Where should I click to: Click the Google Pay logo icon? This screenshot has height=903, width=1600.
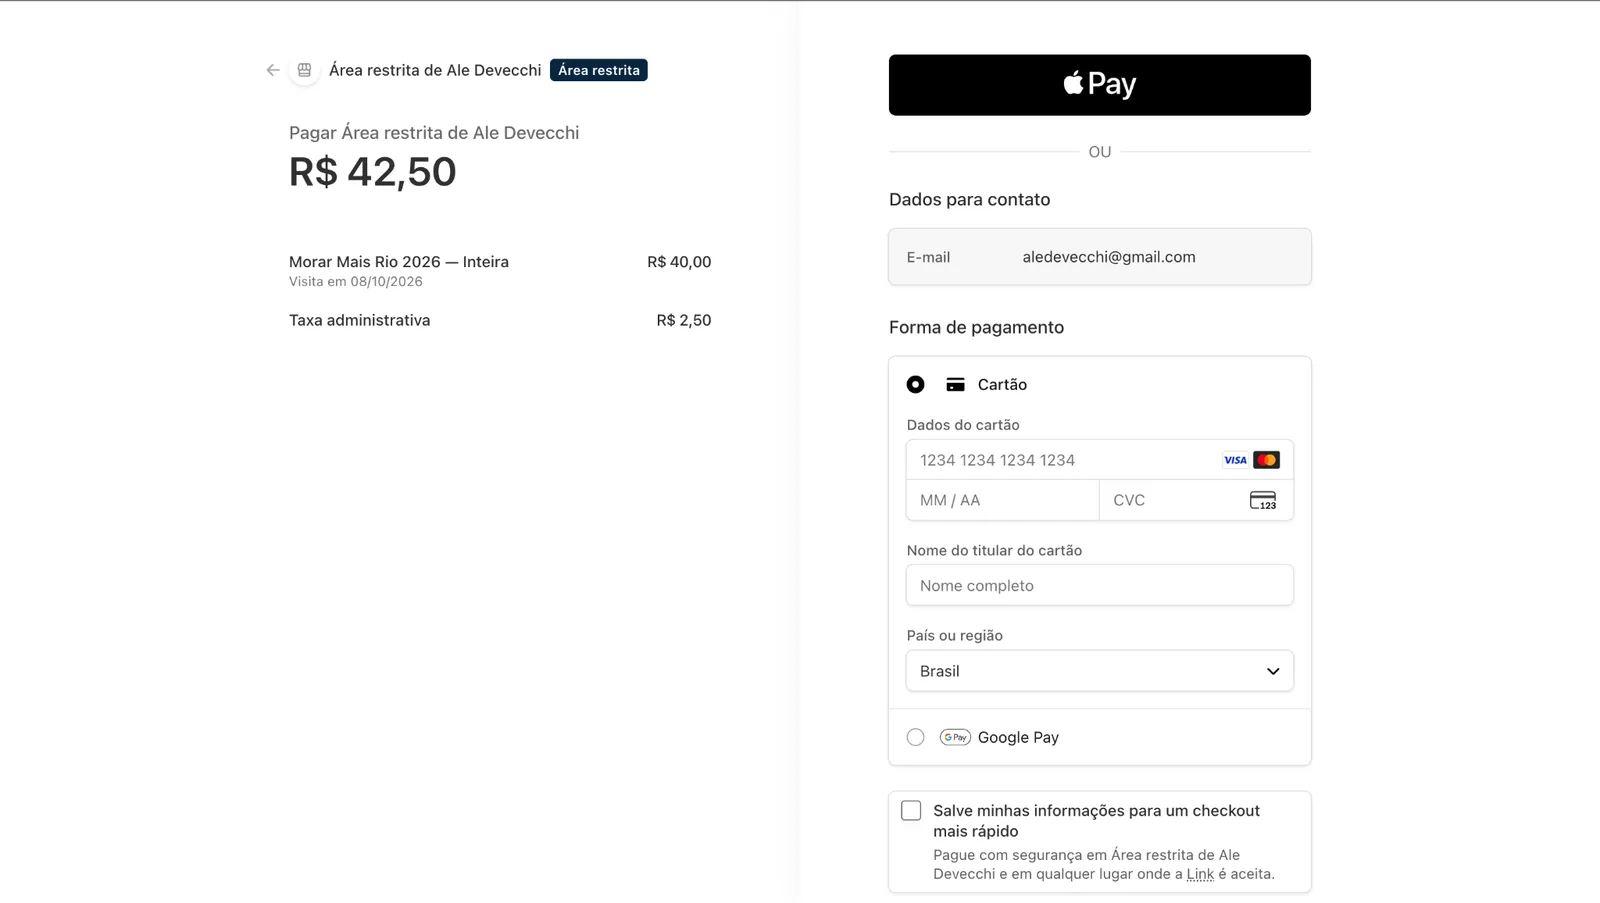[955, 737]
